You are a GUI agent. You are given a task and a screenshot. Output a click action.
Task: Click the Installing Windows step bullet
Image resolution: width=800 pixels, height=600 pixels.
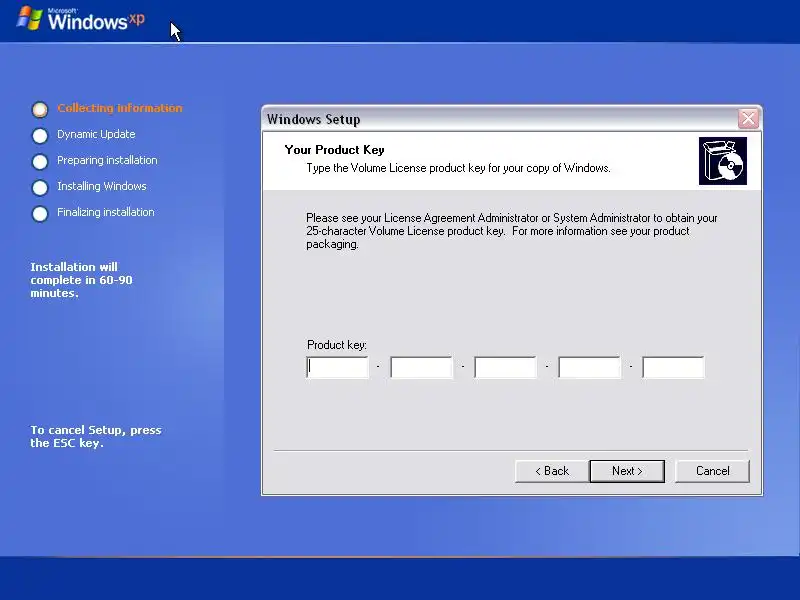pos(40,187)
